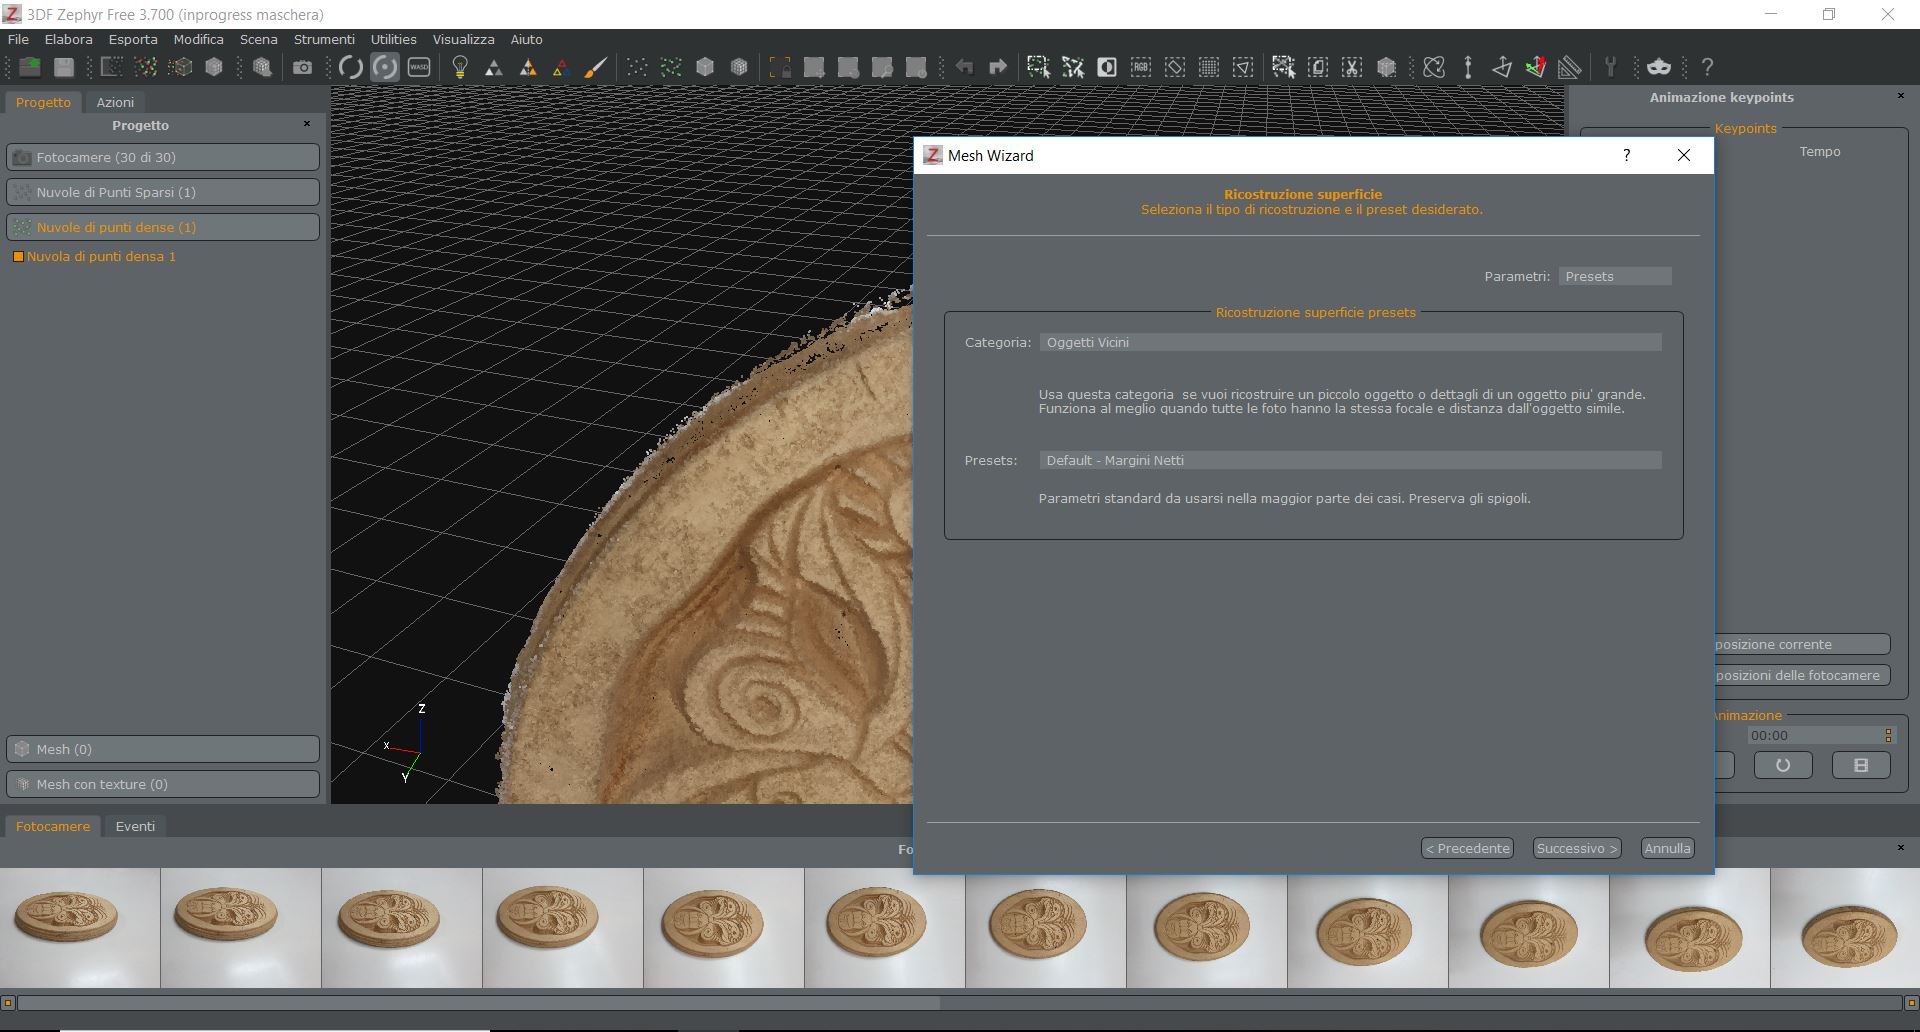
Task: Open the File menu
Action: (18, 39)
